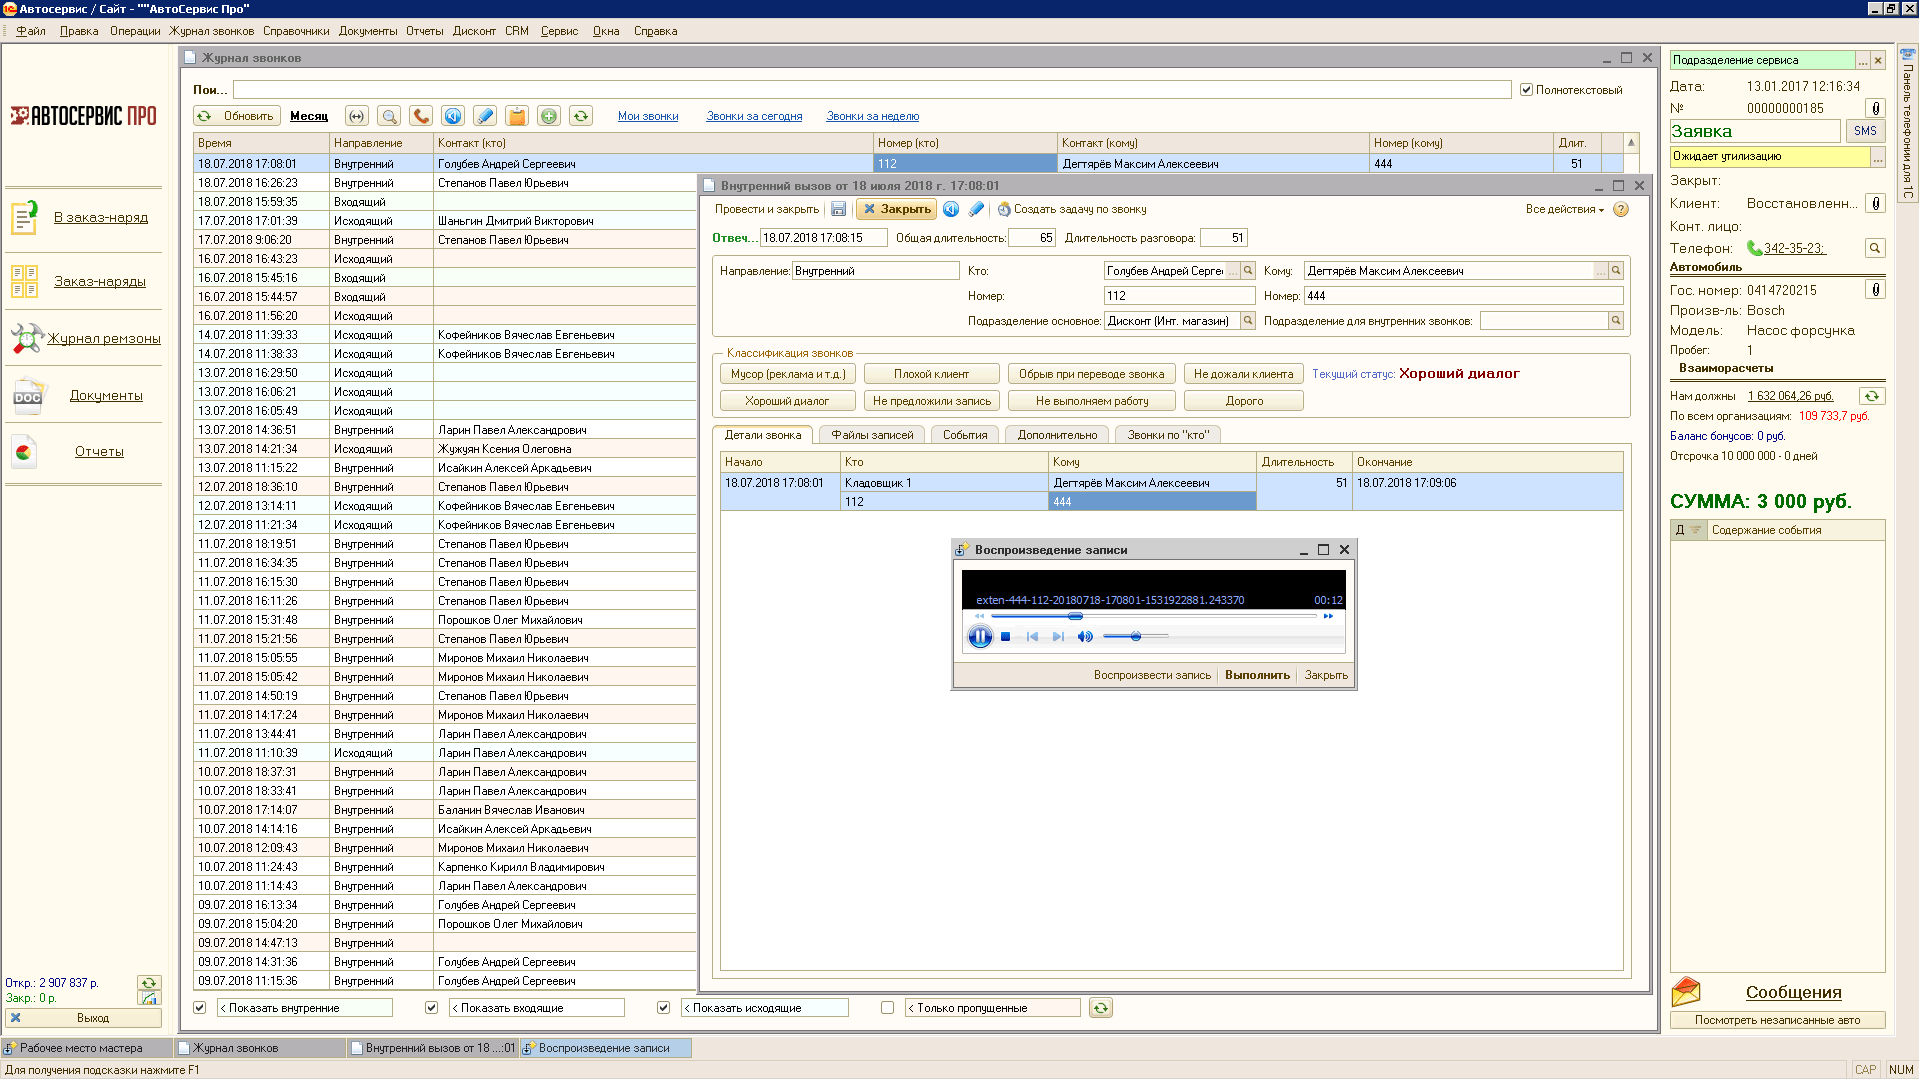Viewport: 1919px width, 1079px height.
Task: Click the volume slider in the player
Action: click(x=1136, y=637)
